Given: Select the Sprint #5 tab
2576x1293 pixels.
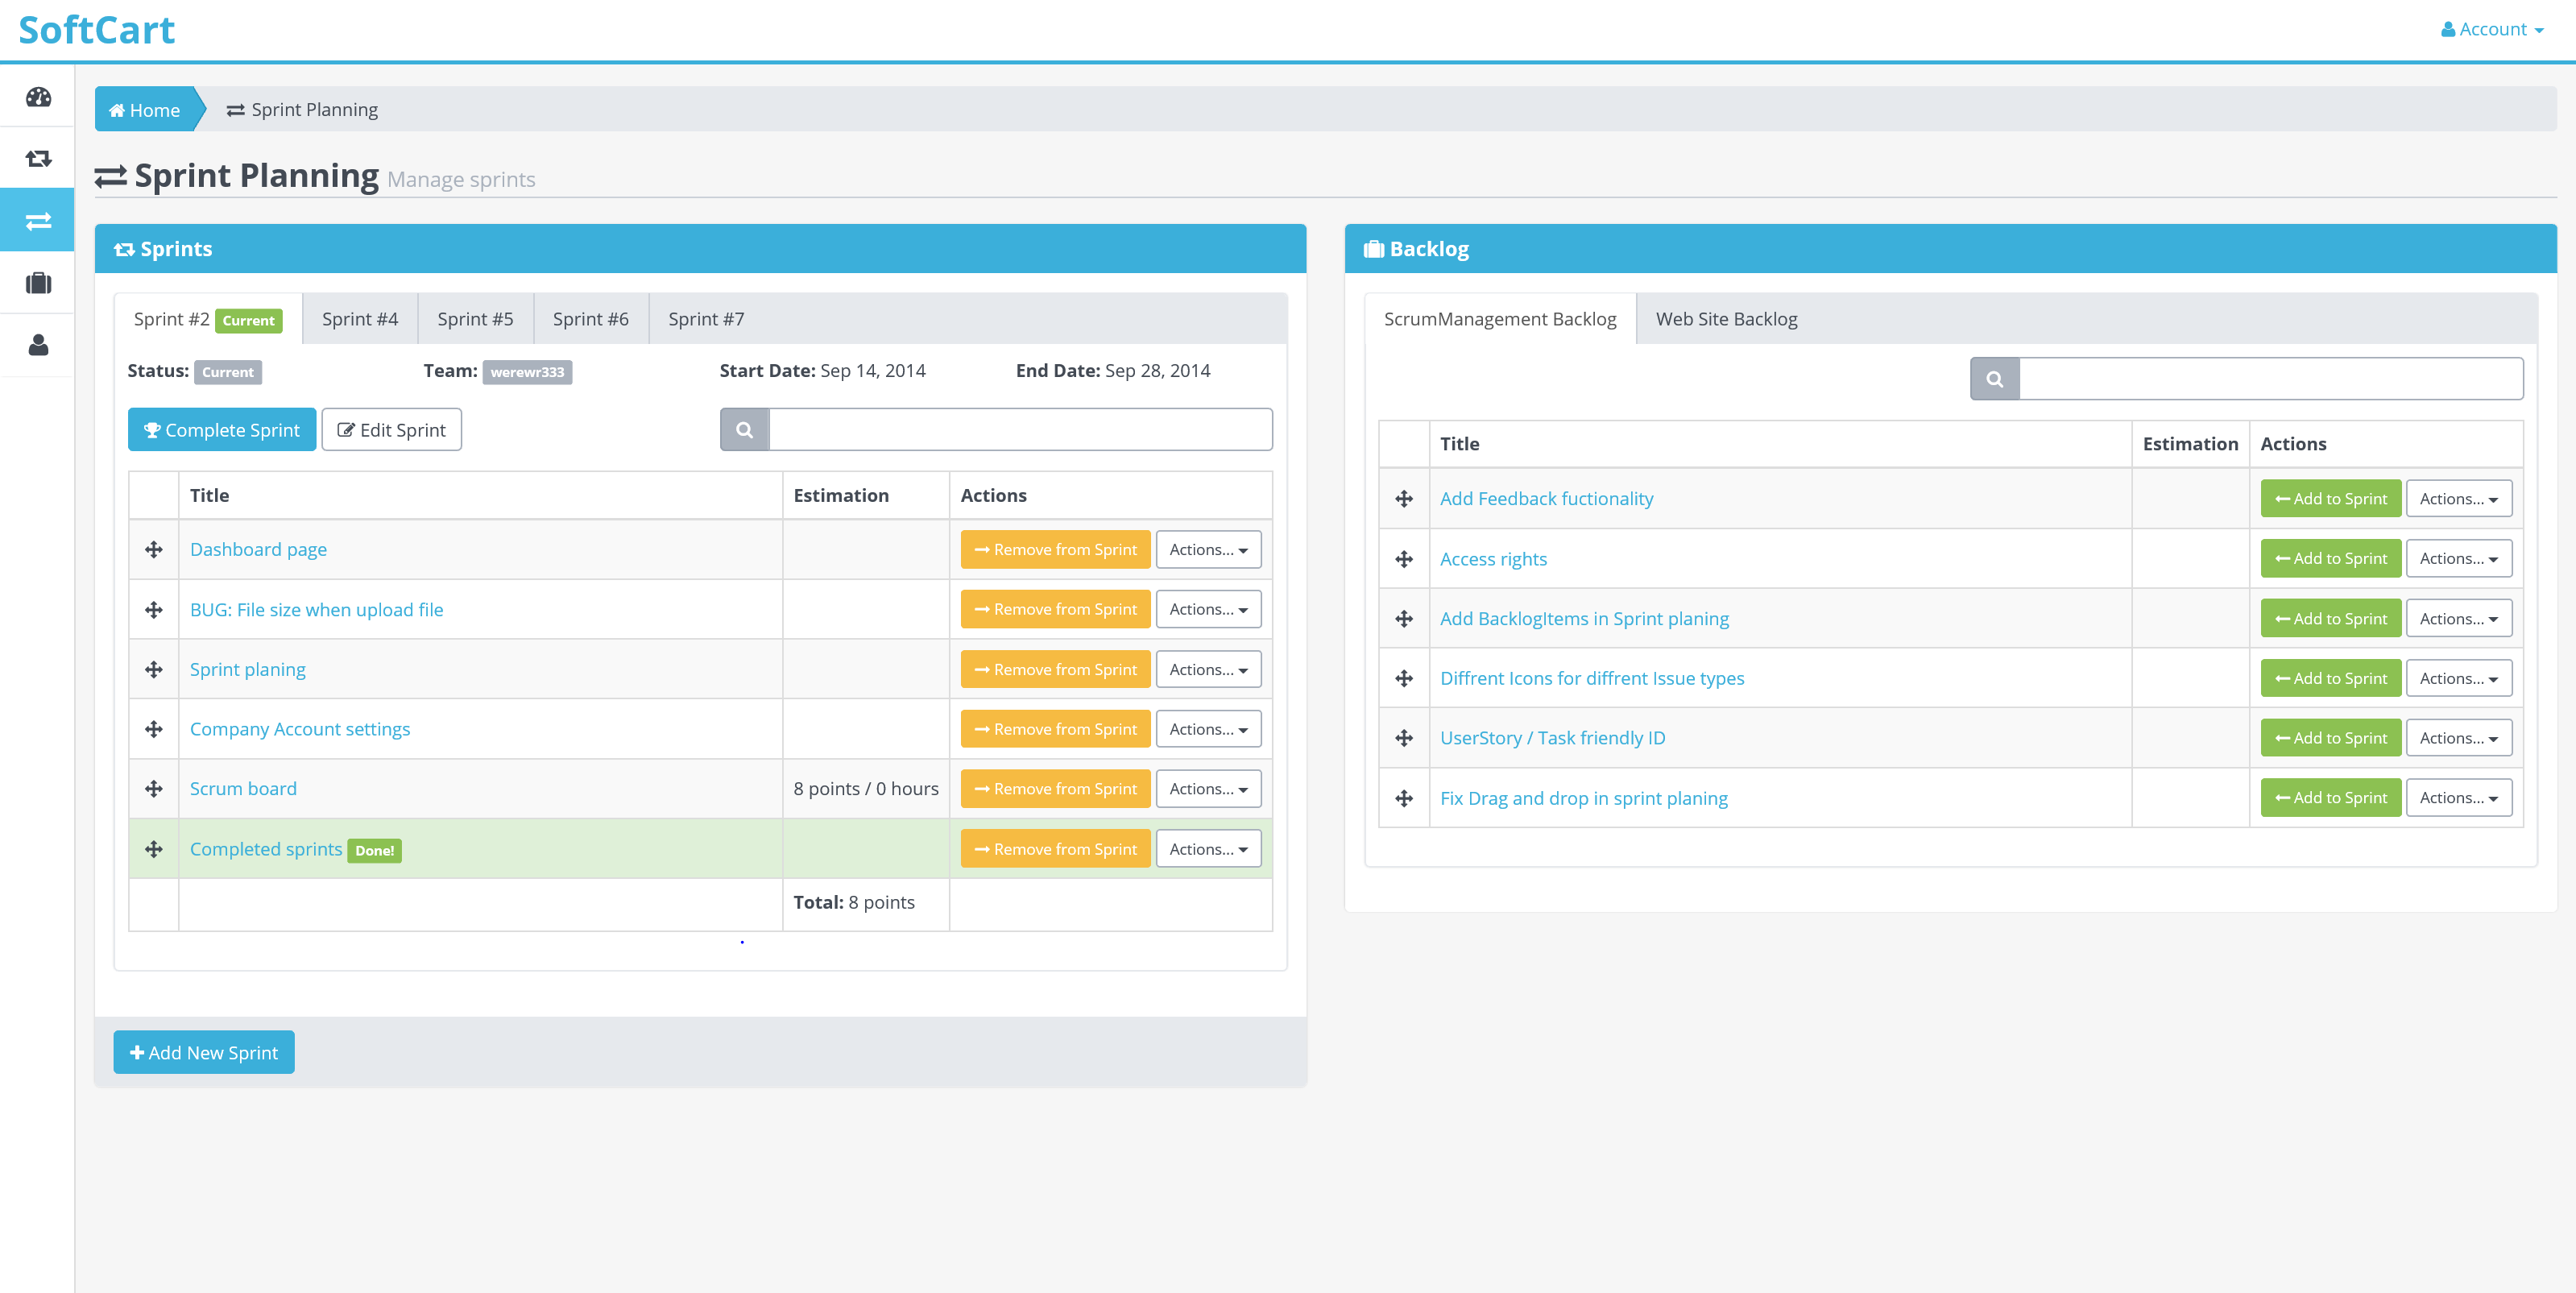Looking at the screenshot, I should tap(474, 318).
